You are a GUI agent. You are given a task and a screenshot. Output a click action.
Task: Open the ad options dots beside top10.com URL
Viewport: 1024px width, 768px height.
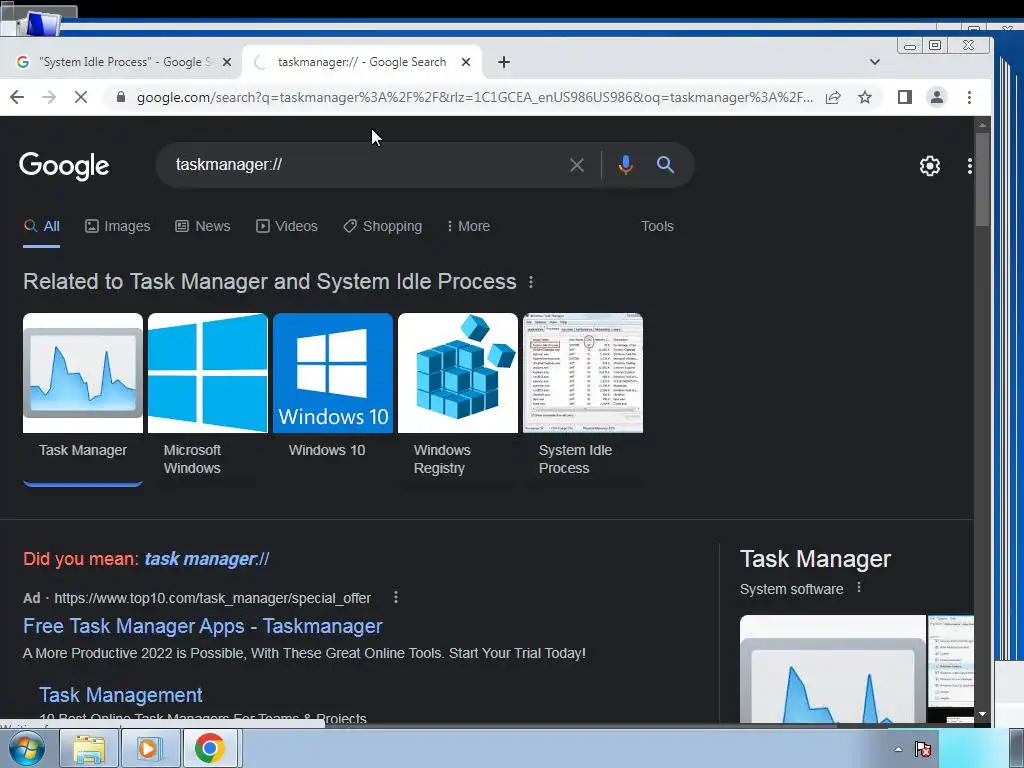click(x=396, y=598)
